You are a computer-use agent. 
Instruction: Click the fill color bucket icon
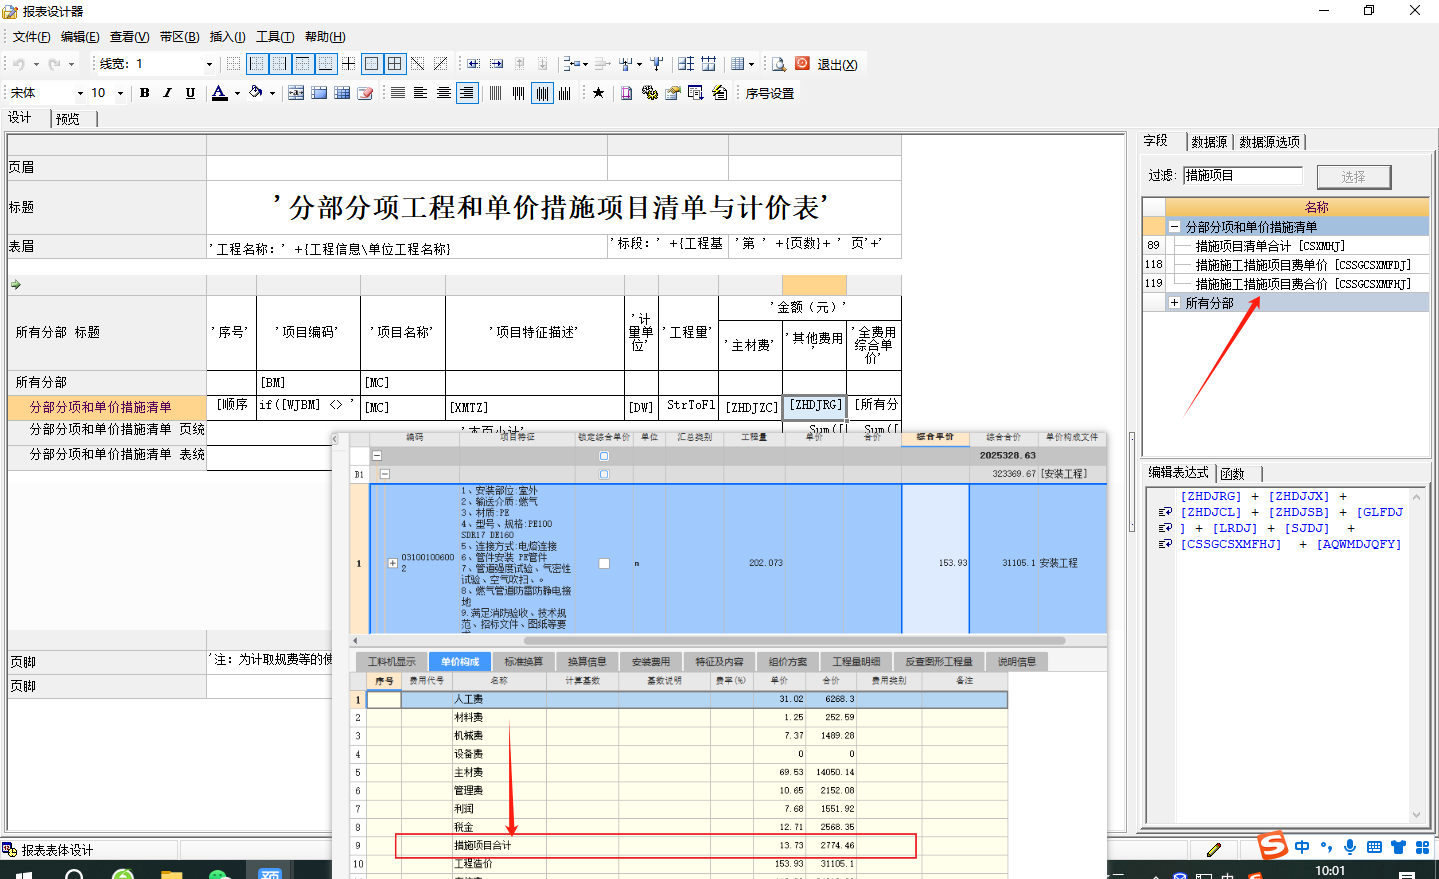point(256,93)
